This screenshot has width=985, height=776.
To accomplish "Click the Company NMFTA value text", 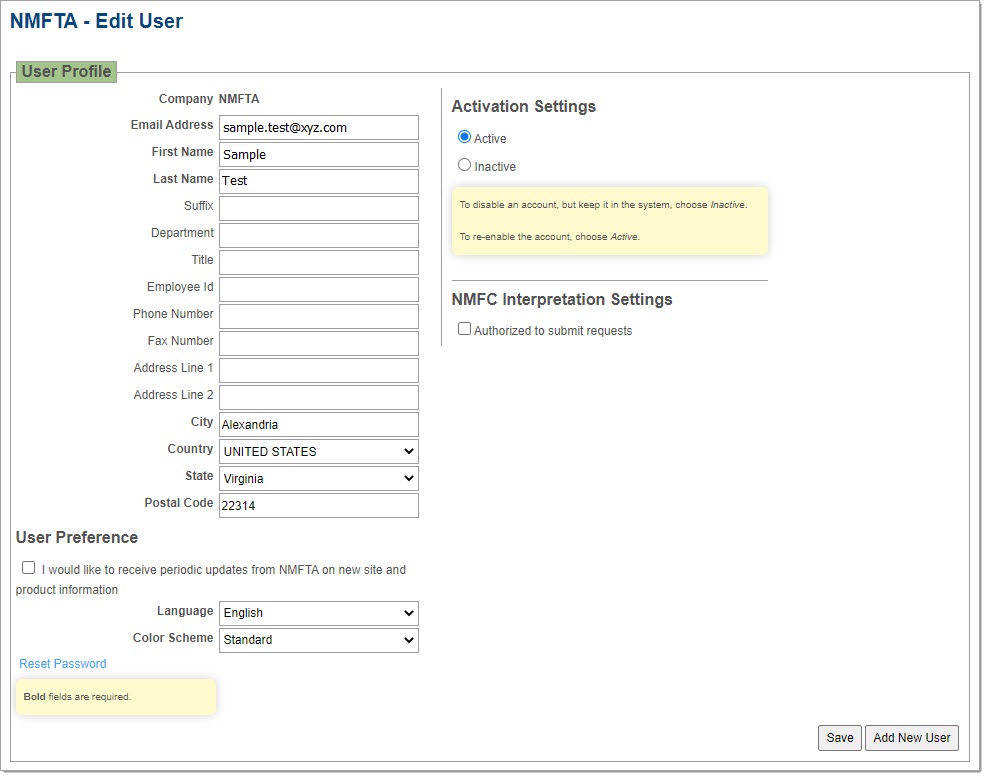I will pyautogui.click(x=239, y=99).
